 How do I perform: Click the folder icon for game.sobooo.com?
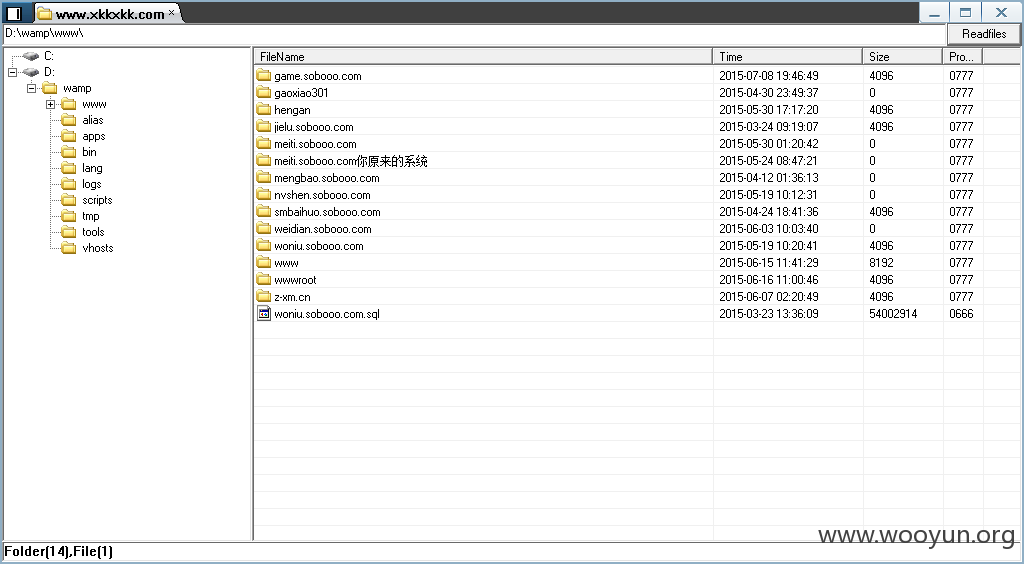(264, 76)
